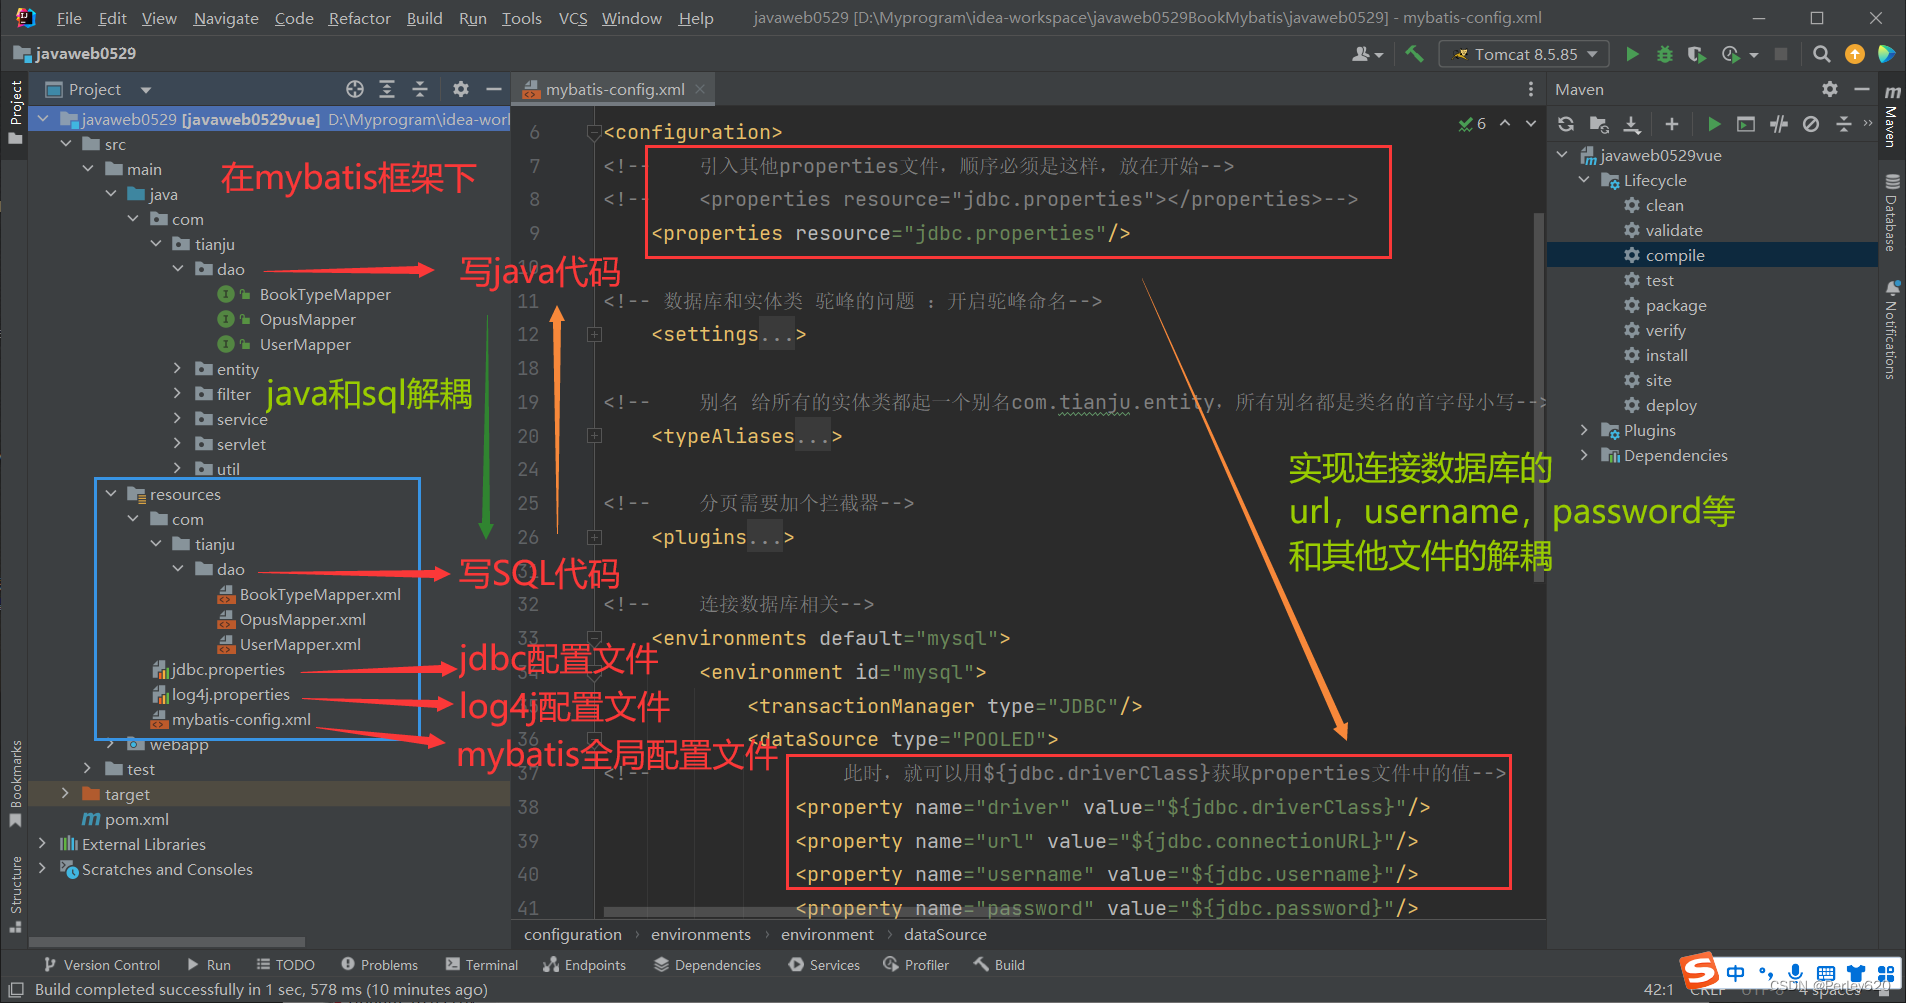Build project with the hammer icon
This screenshot has width=1906, height=1003.
pos(1414,54)
